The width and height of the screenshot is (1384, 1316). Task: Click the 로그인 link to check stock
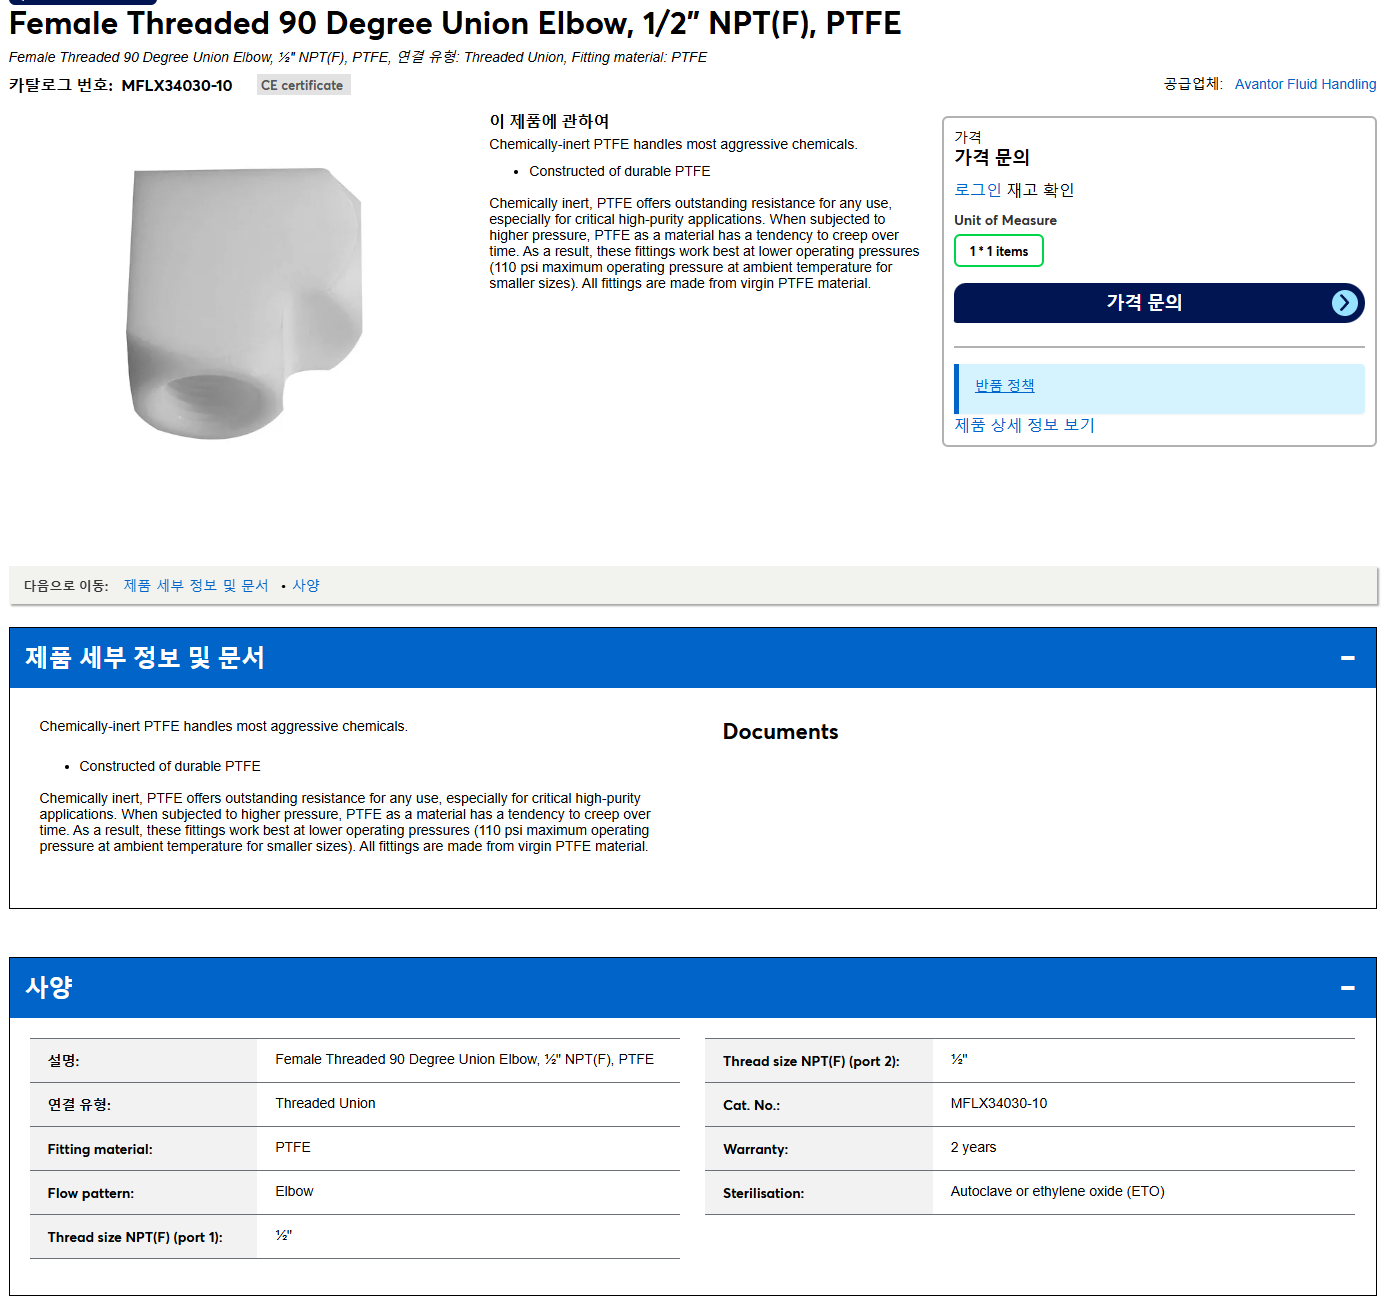[x=977, y=190]
